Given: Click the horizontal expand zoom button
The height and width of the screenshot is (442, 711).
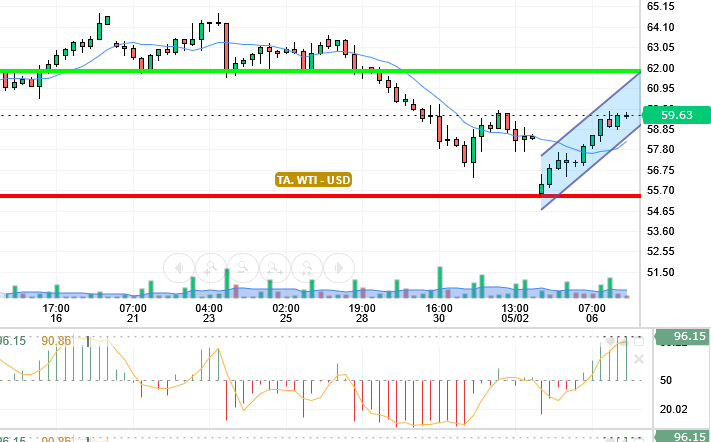Looking at the screenshot, I should point(275,268).
